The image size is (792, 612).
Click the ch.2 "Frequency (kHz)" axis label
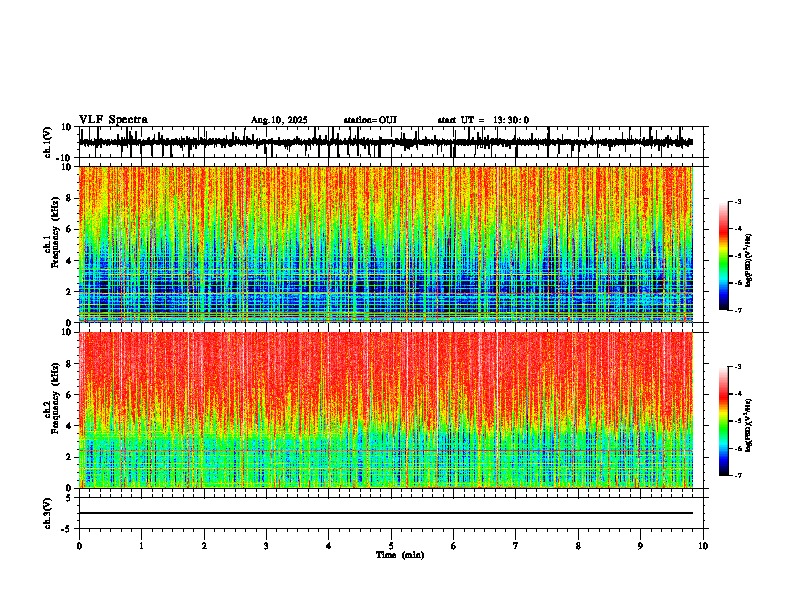pos(56,398)
